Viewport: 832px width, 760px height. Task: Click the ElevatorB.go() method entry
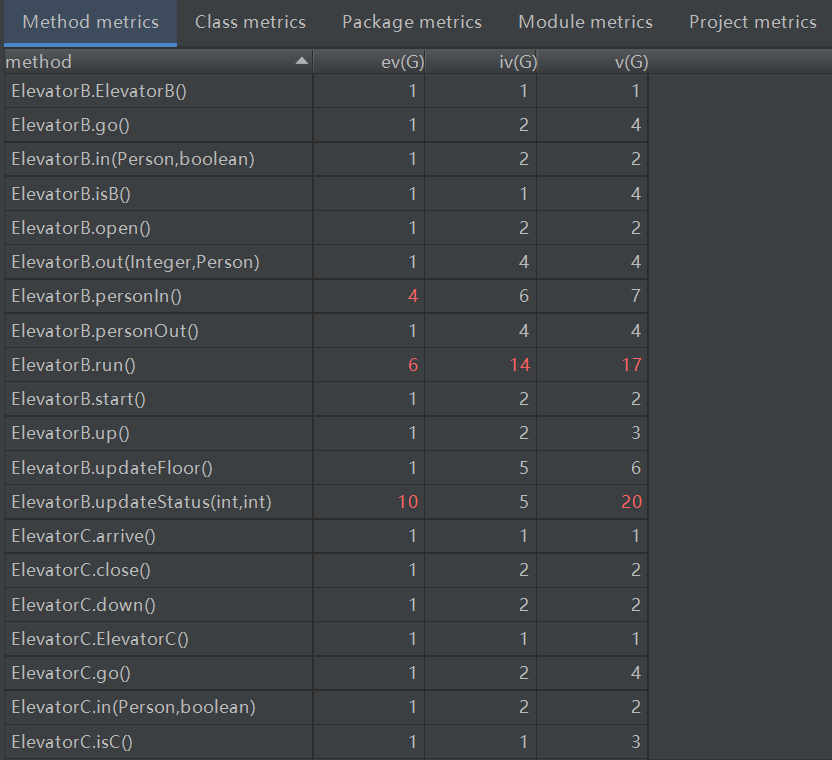point(71,125)
